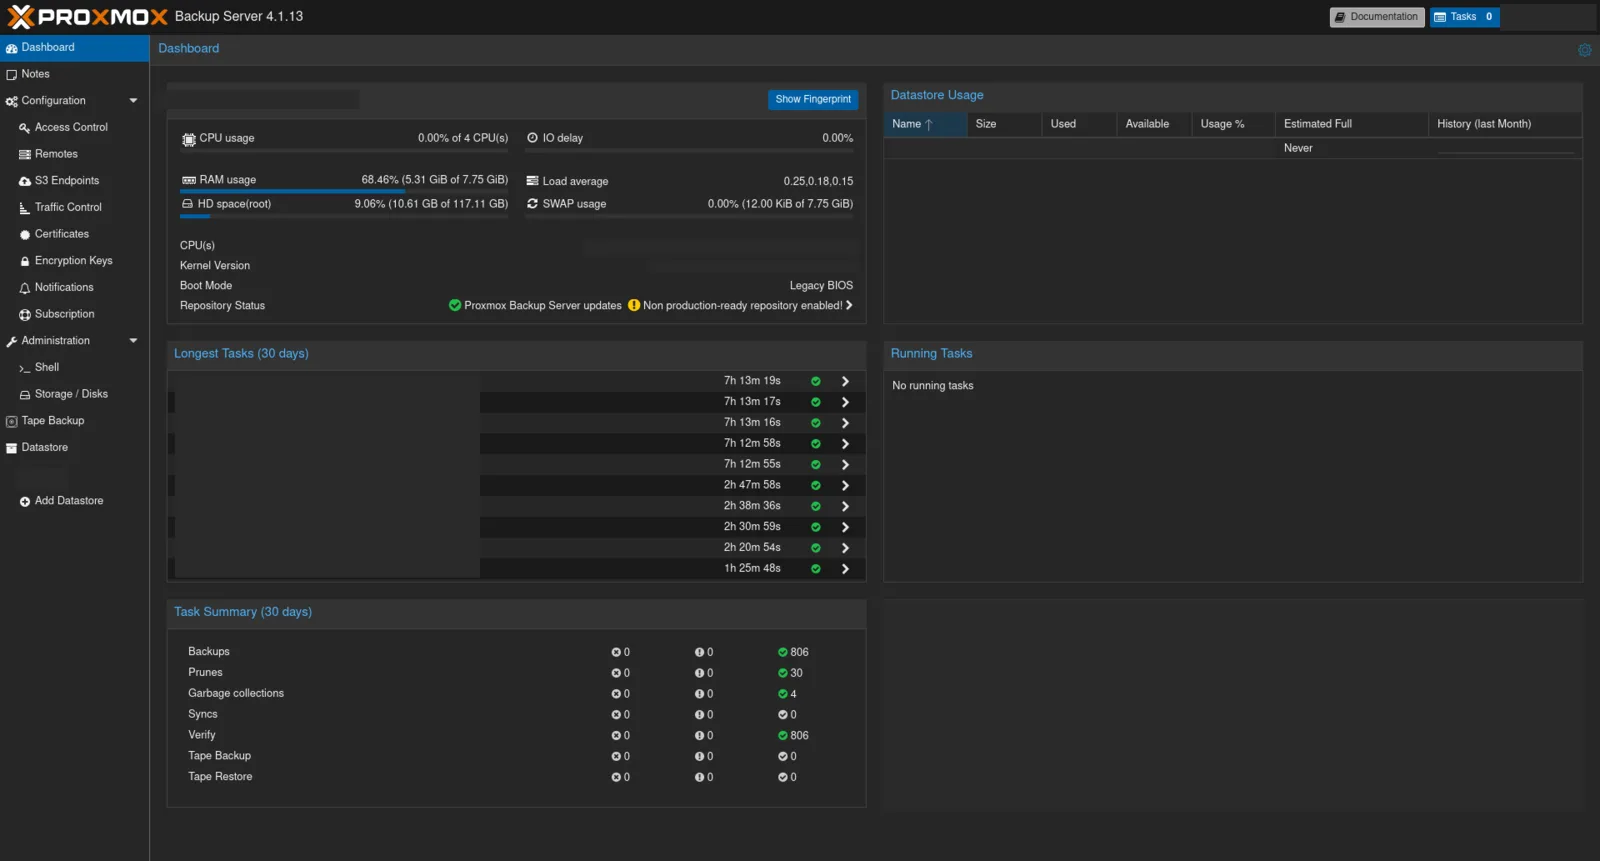Click the HD space(root) progress bar
1600x861 pixels.
(345, 216)
